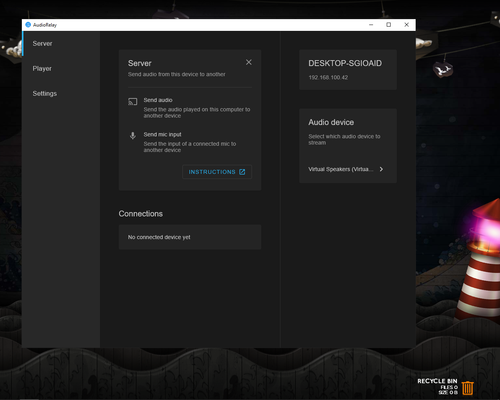Click 'Select which audio device to stream' text

pos(344,139)
